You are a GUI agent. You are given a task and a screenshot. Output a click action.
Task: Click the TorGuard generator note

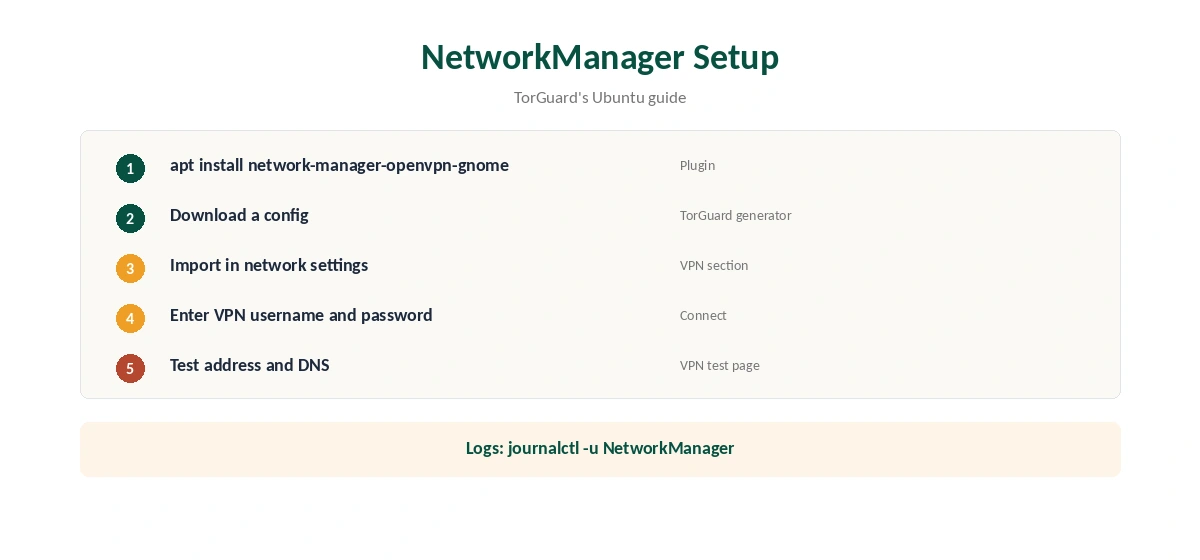[735, 215]
